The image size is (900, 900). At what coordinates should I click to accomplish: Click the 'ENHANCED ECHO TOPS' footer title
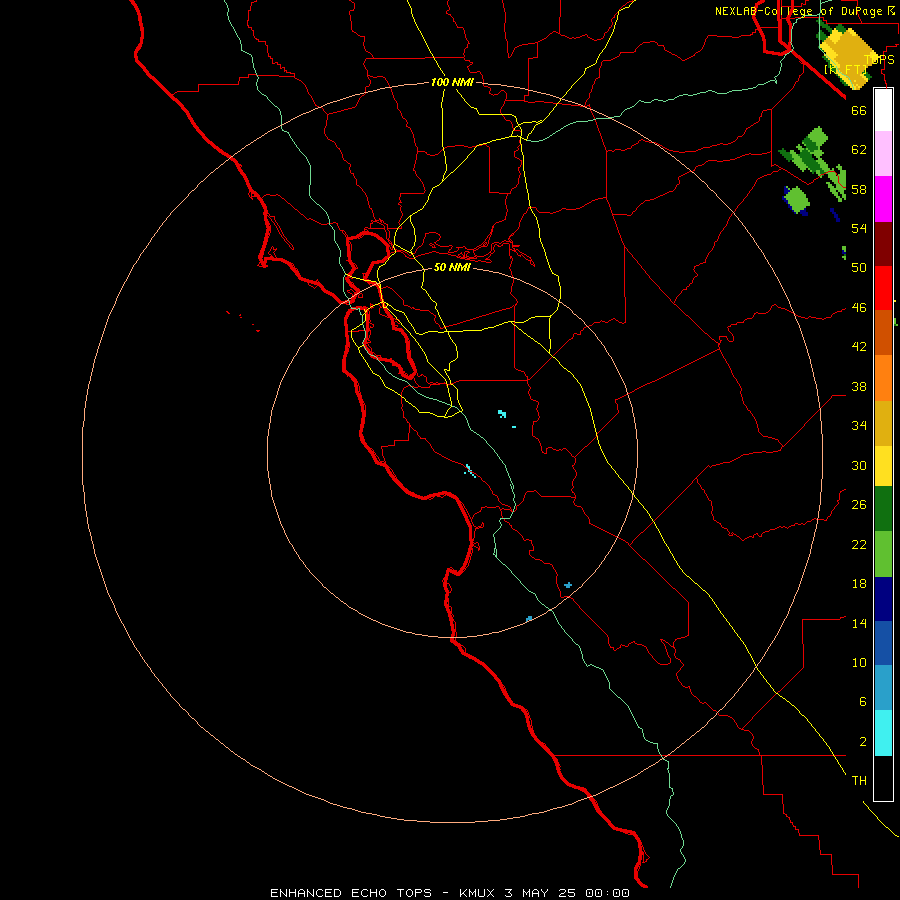(351, 893)
